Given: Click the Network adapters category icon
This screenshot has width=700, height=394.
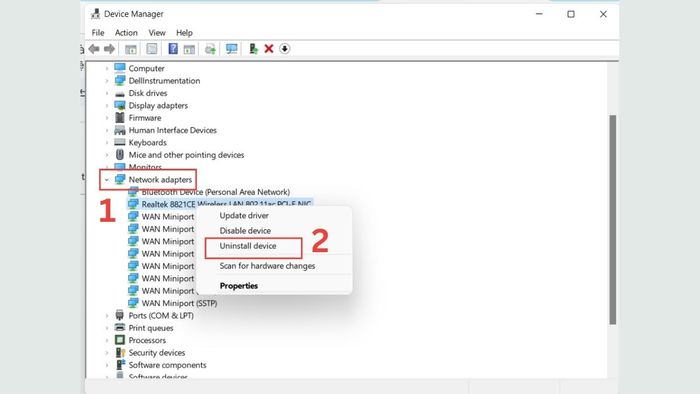Looking at the screenshot, I should (120, 179).
